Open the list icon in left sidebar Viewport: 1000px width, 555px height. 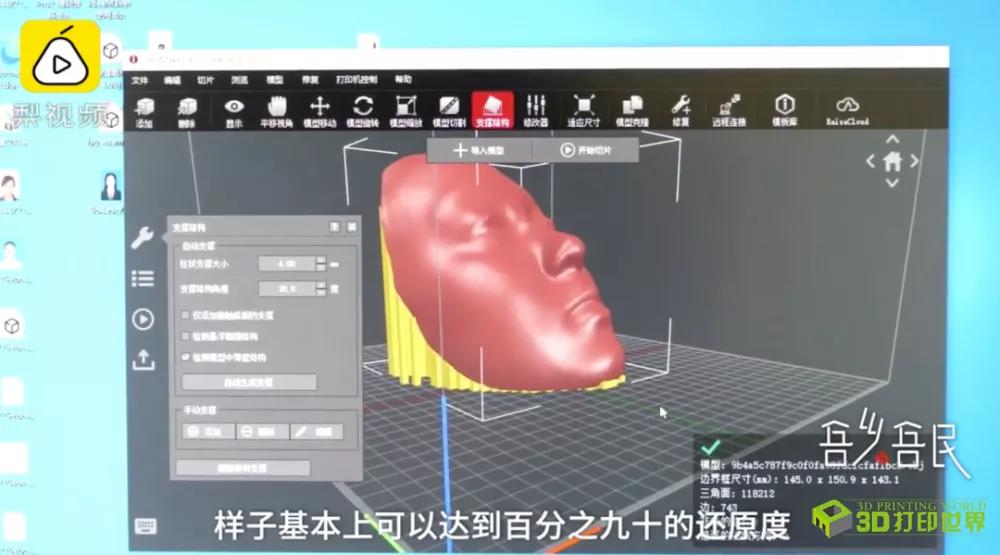[x=142, y=278]
